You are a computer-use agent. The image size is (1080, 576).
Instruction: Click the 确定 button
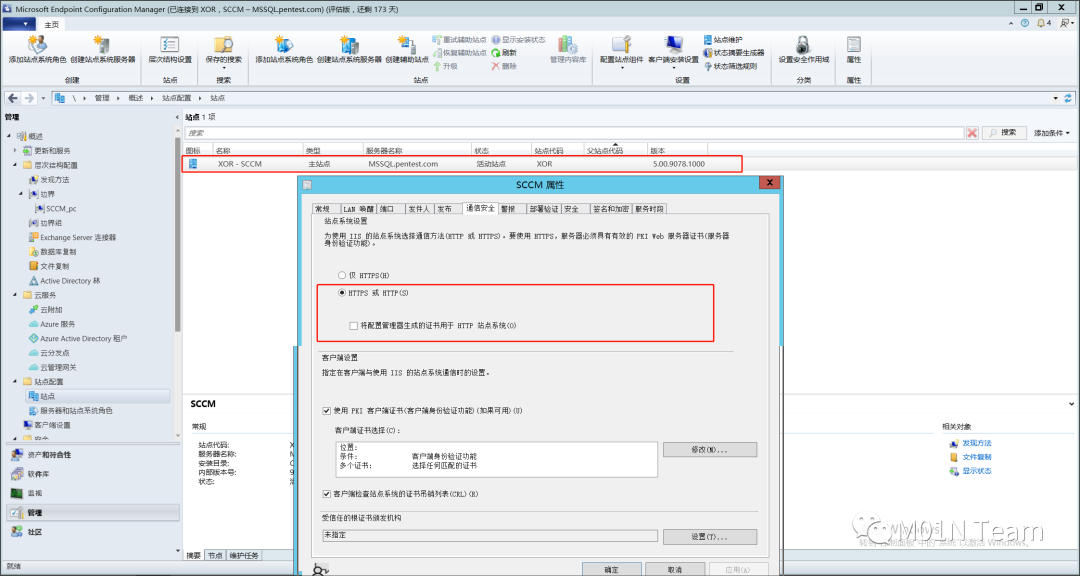point(611,570)
